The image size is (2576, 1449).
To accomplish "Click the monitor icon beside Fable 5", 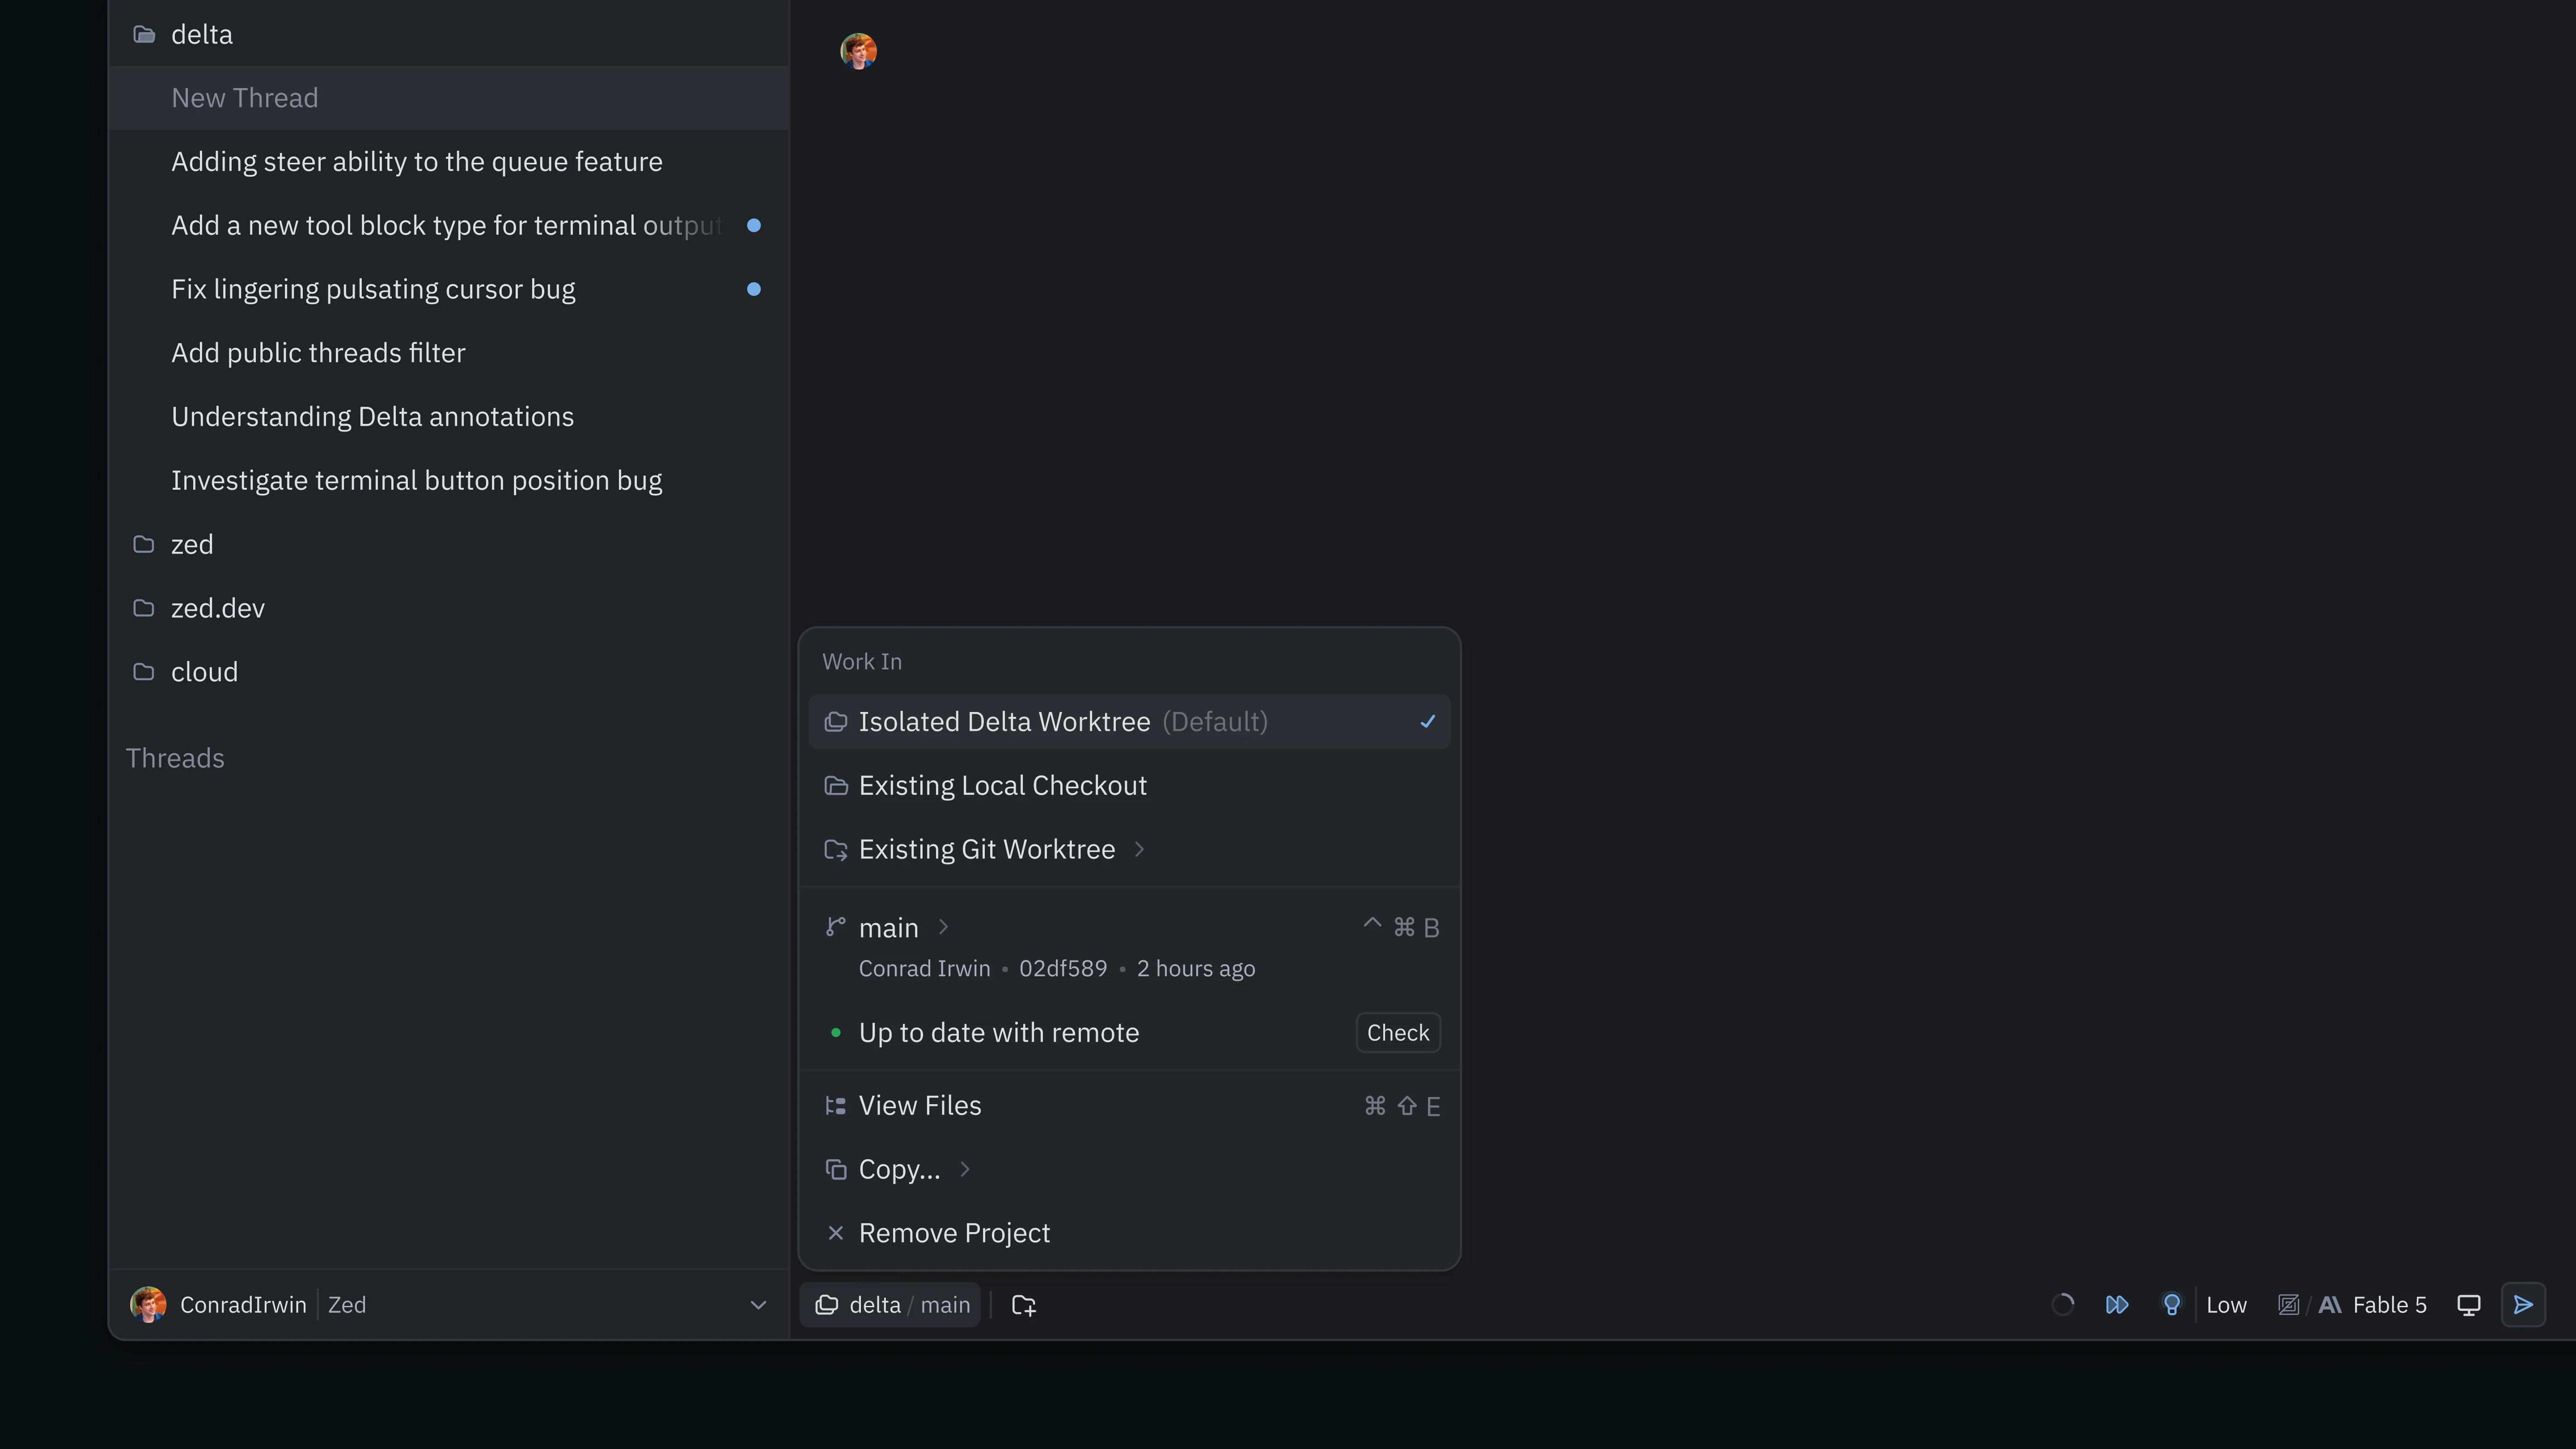I will pos(2468,1305).
